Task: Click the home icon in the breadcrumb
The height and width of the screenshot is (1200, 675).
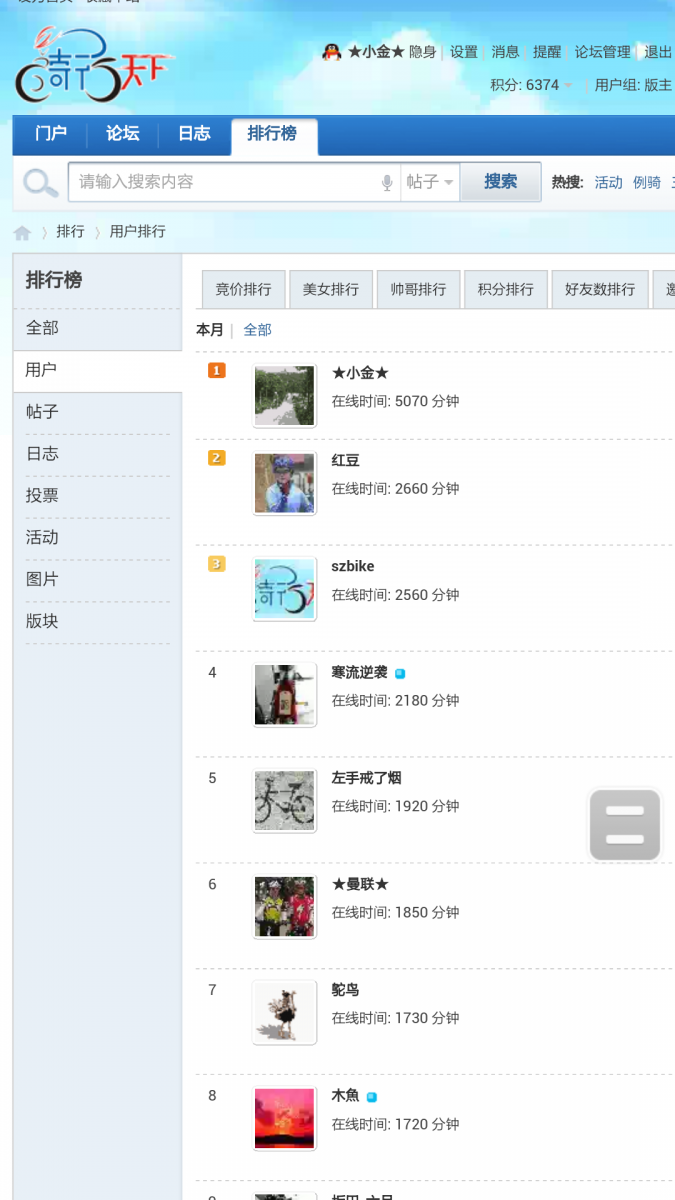Action: [22, 233]
